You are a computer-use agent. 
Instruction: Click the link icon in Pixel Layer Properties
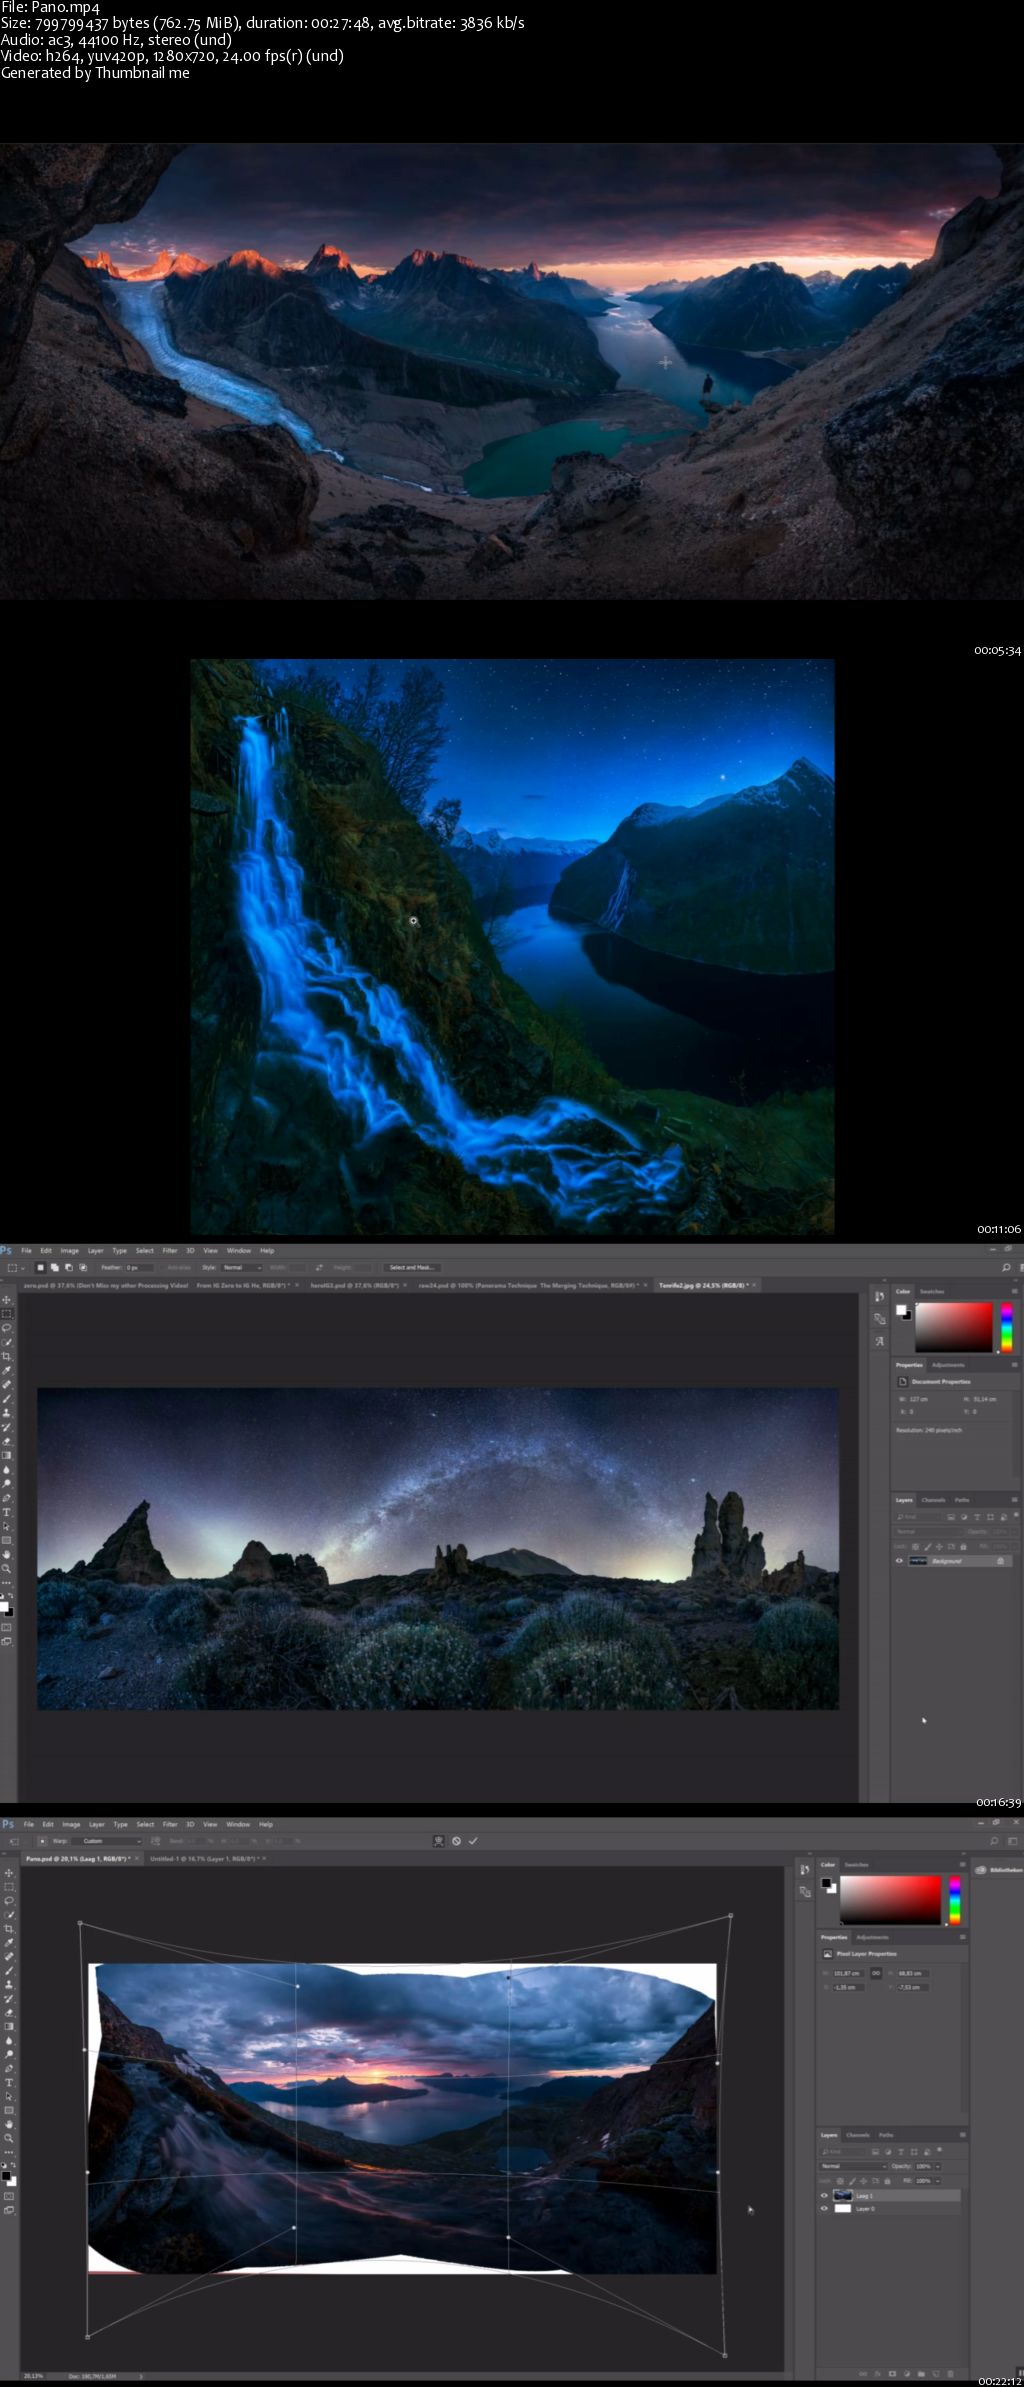876,1973
